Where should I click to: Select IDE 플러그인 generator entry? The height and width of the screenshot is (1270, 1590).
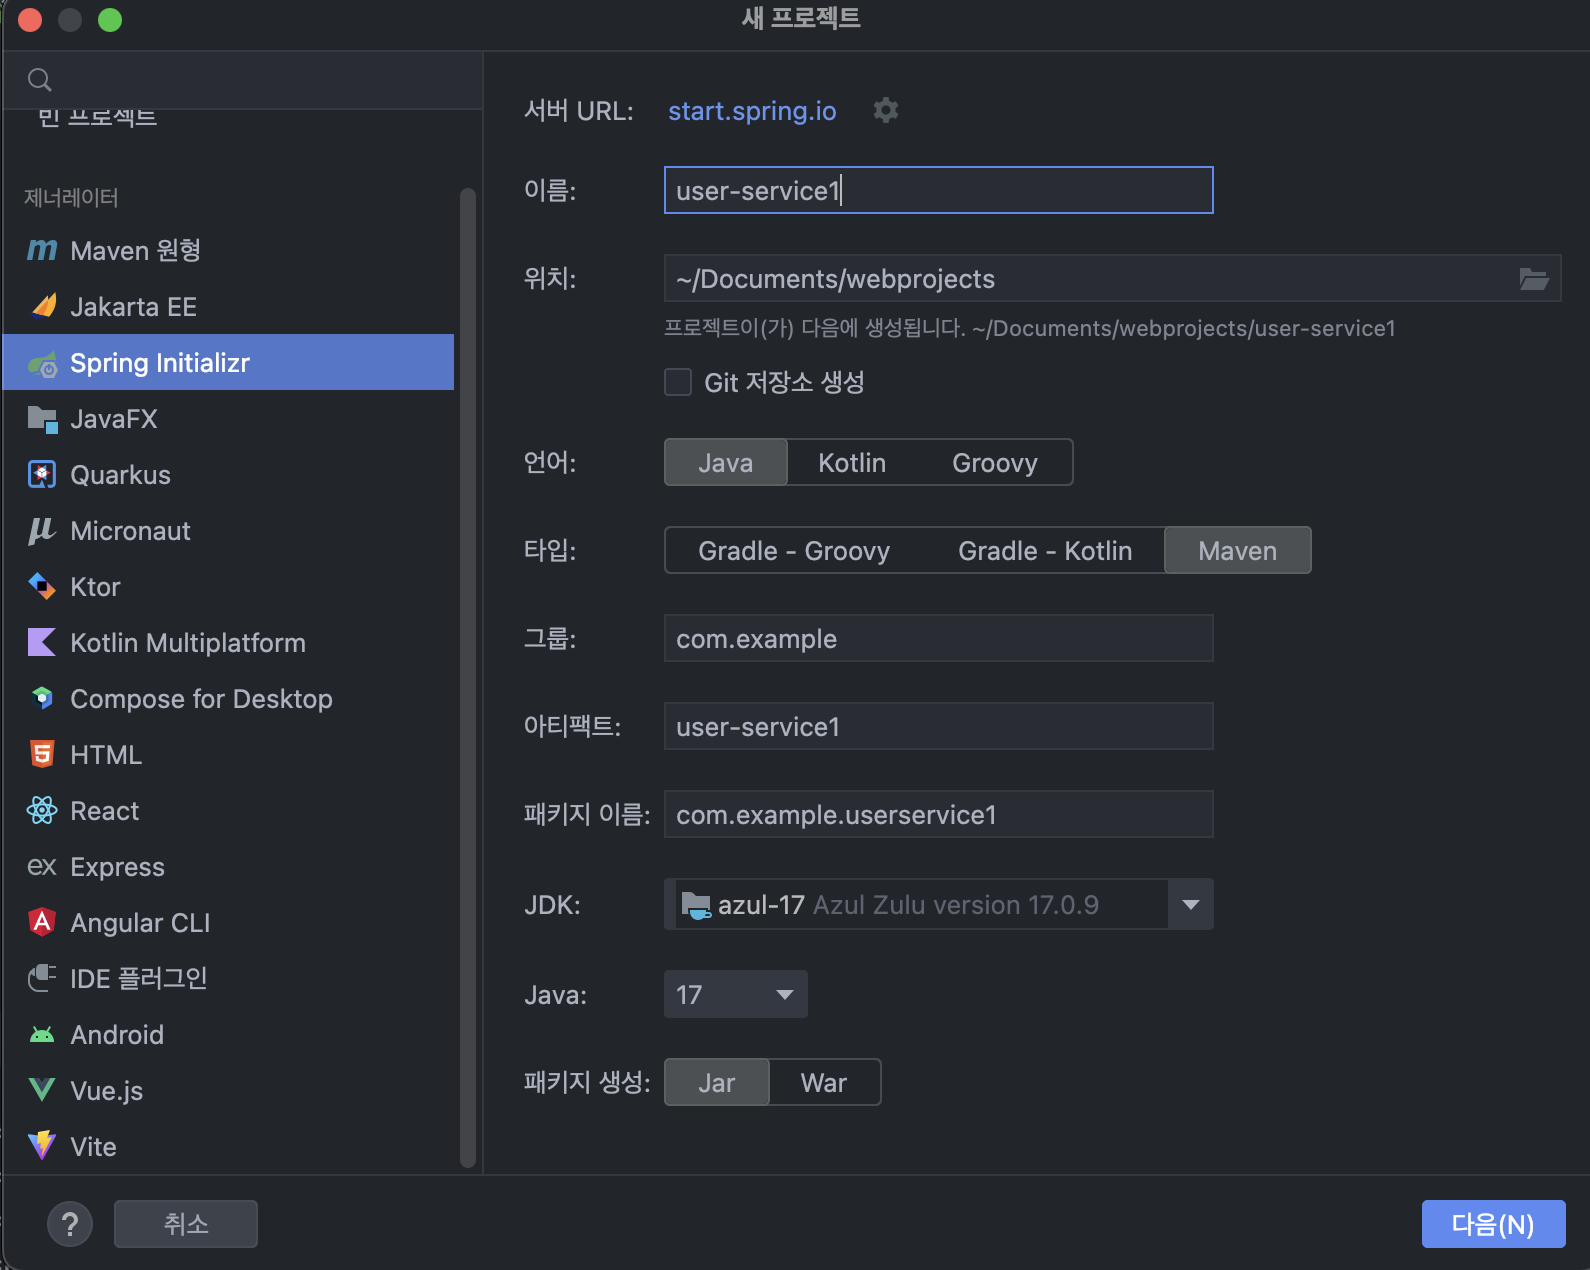click(x=229, y=979)
